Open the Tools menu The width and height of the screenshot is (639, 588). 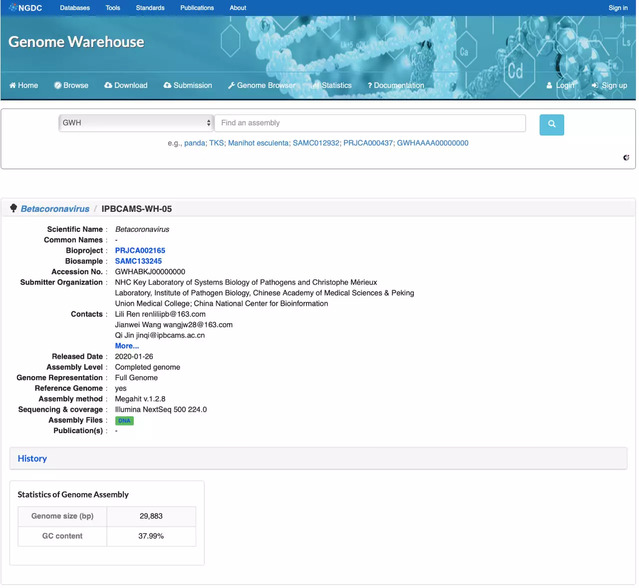click(113, 8)
